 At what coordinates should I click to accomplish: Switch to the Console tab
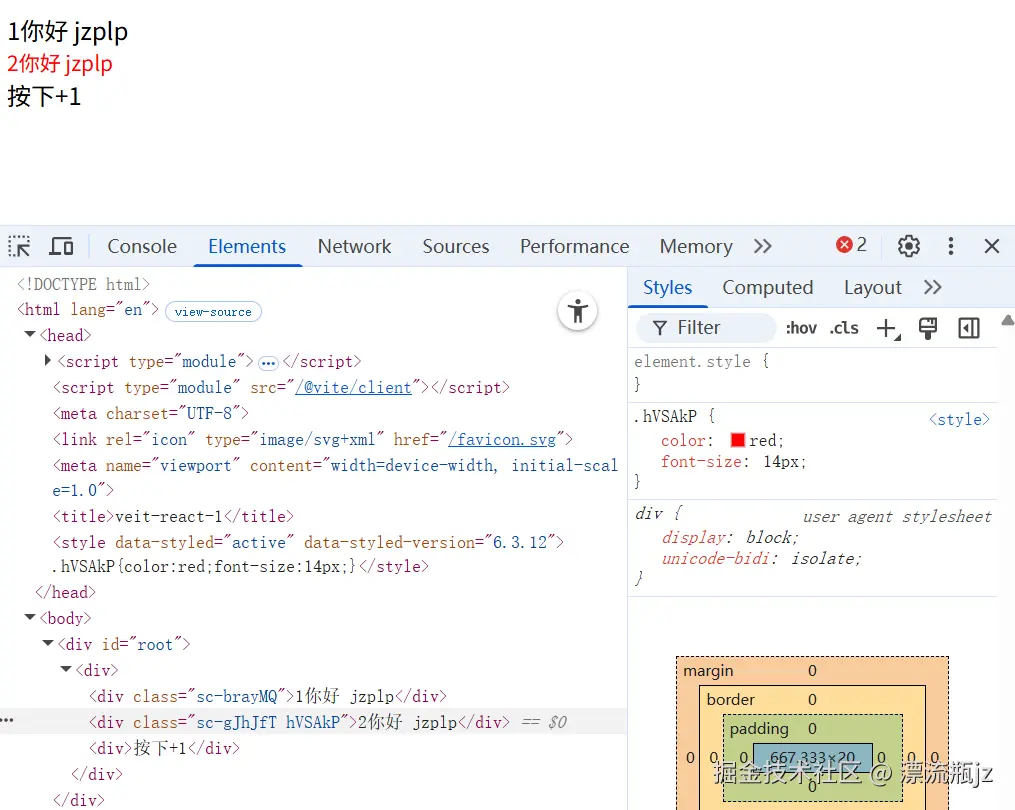(141, 245)
